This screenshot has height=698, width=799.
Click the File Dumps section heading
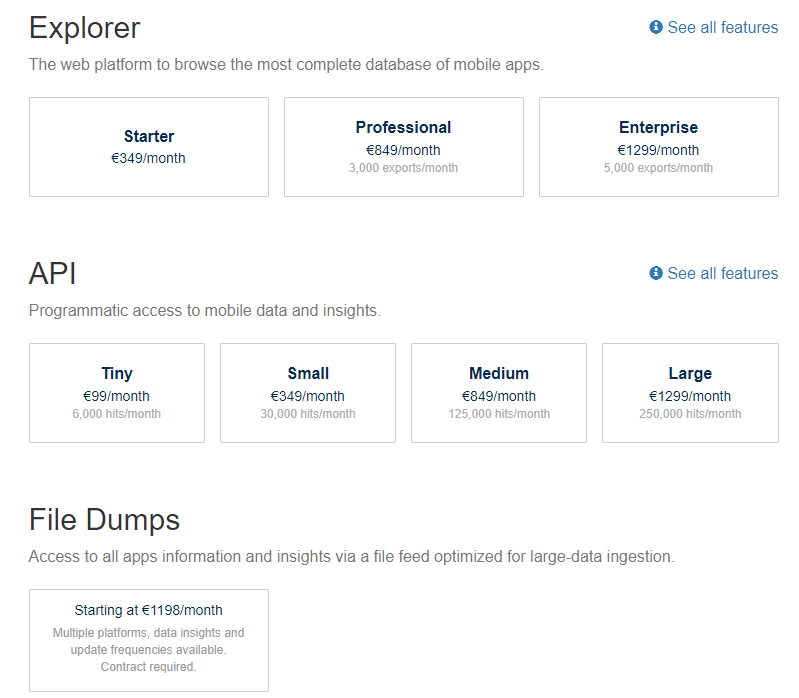pyautogui.click(x=105, y=520)
